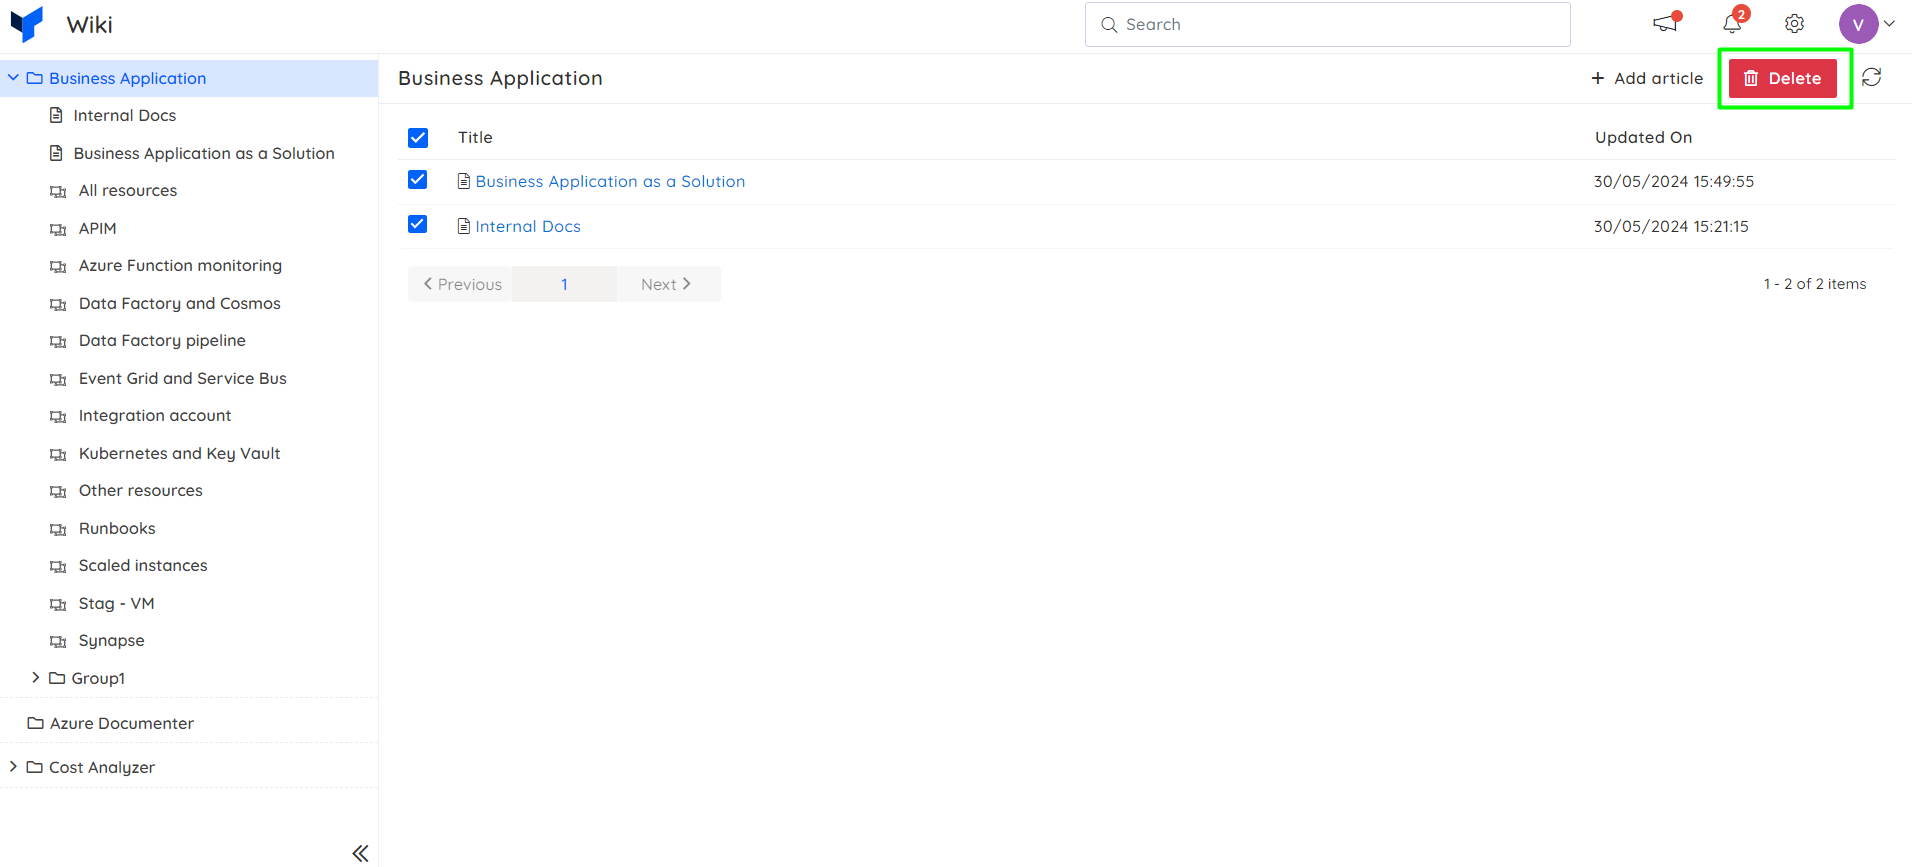This screenshot has height=867, width=1912.
Task: Open the notifications bell icon
Action: click(x=1733, y=22)
